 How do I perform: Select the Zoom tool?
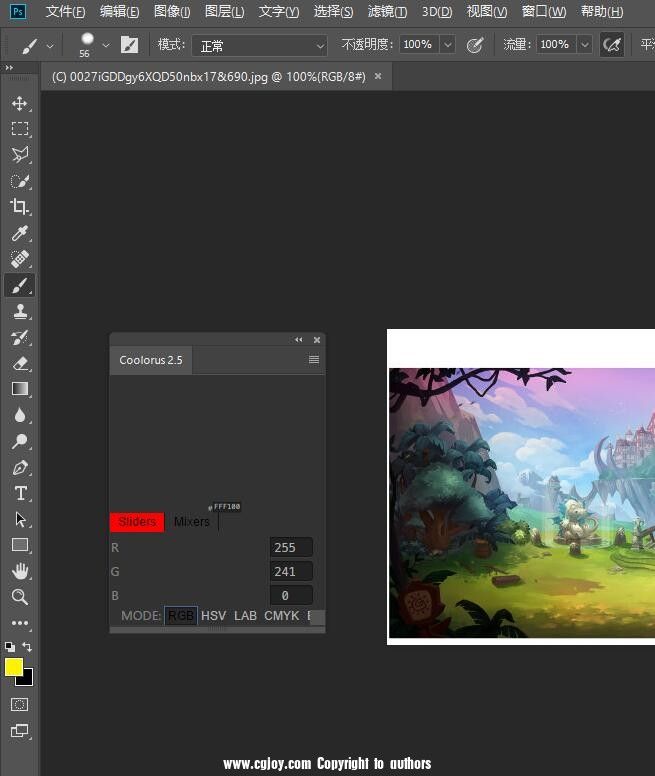click(x=19, y=597)
